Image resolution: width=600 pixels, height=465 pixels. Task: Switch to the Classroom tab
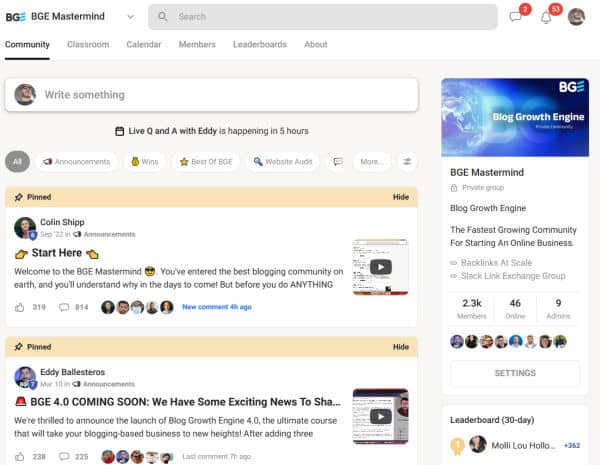[88, 44]
